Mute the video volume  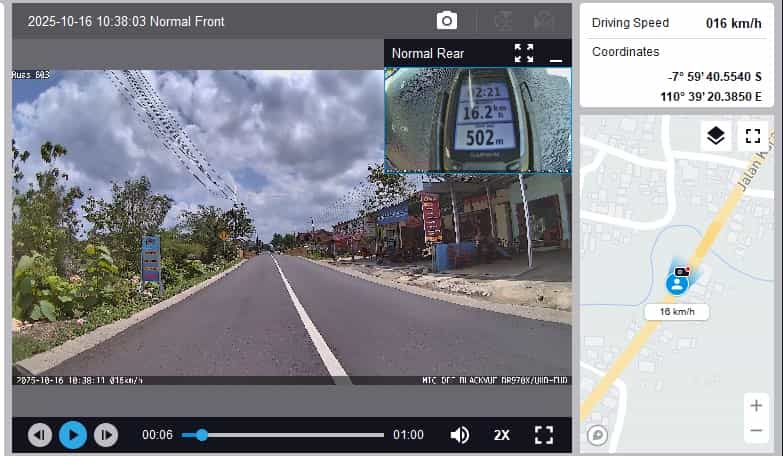459,435
